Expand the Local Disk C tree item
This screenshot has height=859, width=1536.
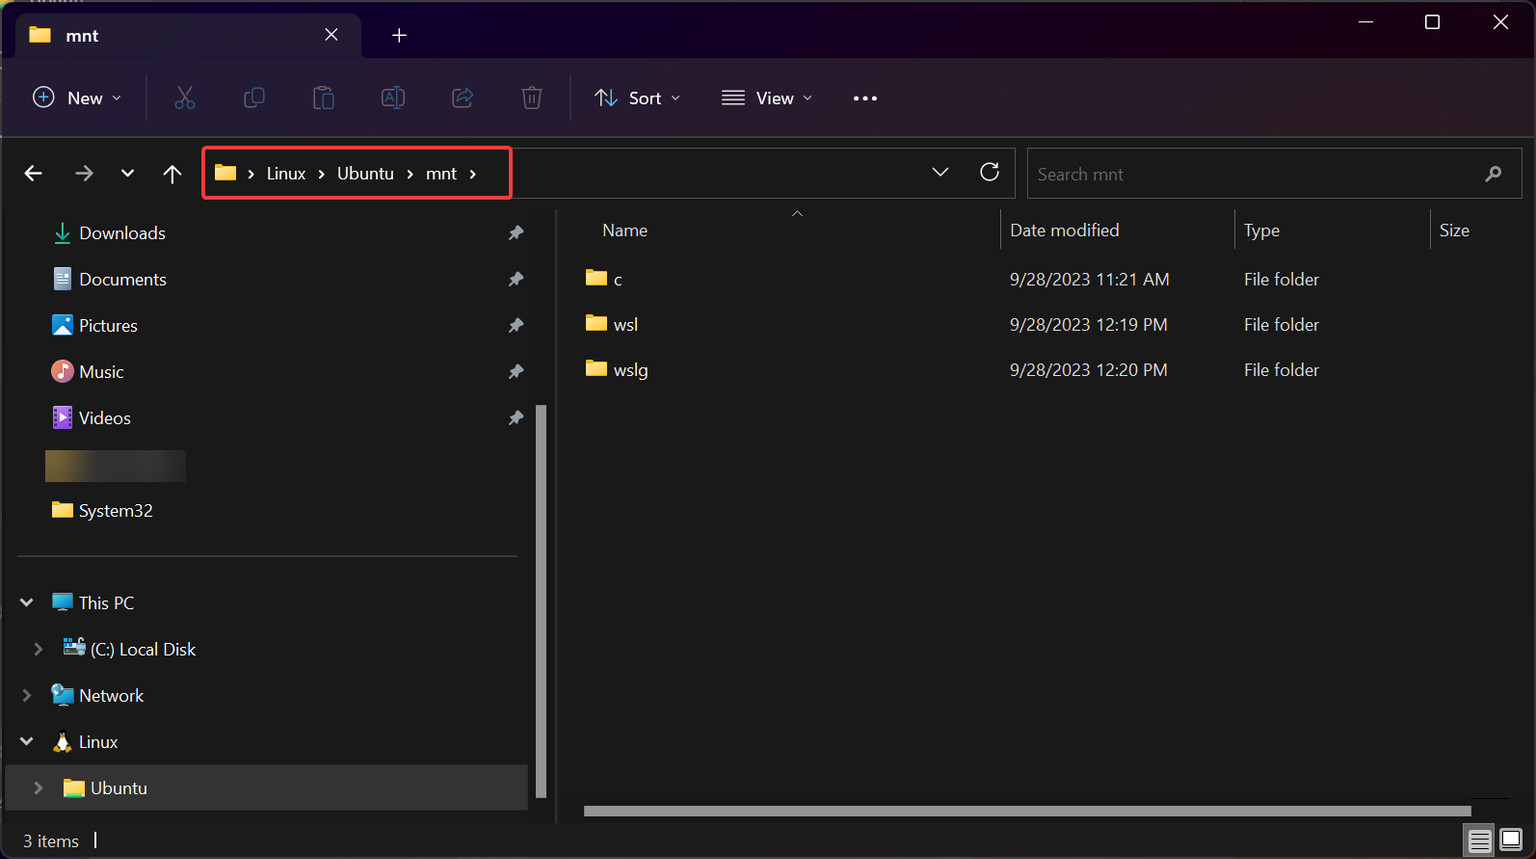(x=38, y=648)
